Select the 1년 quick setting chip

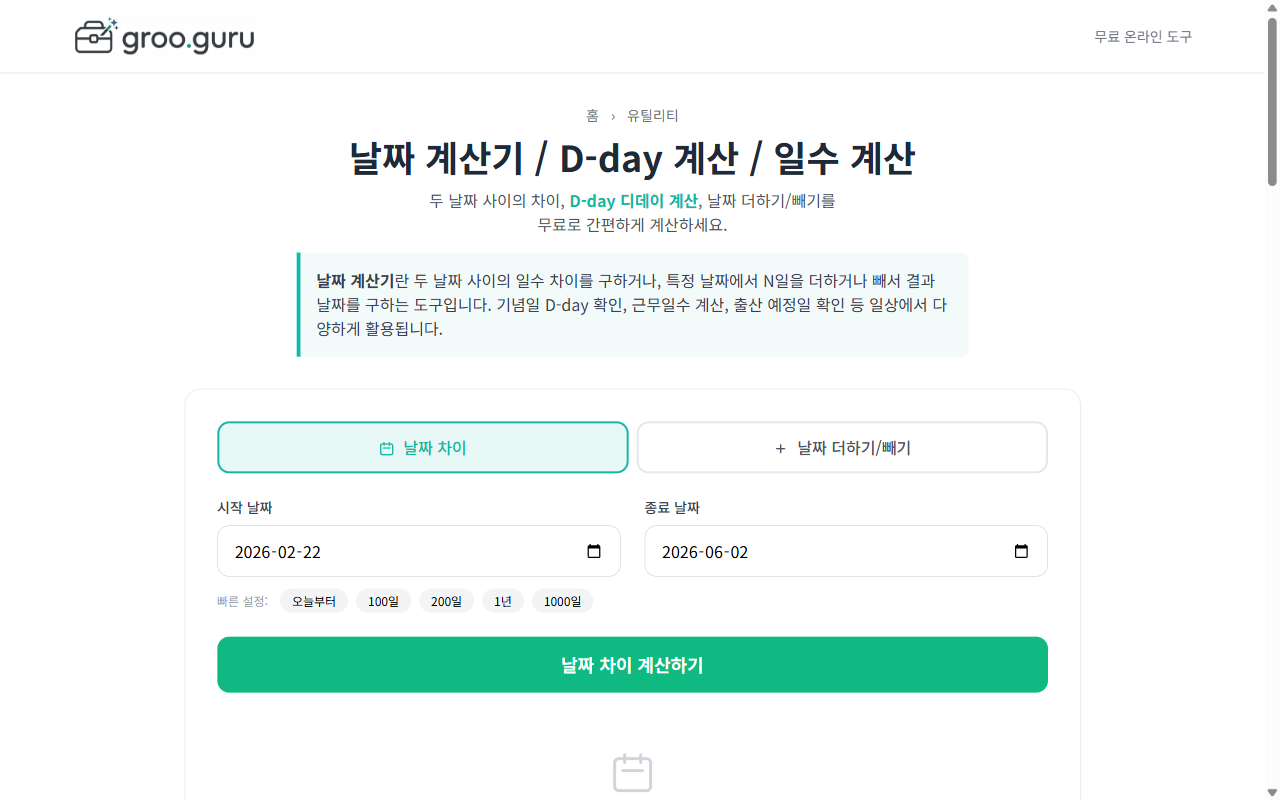click(503, 601)
